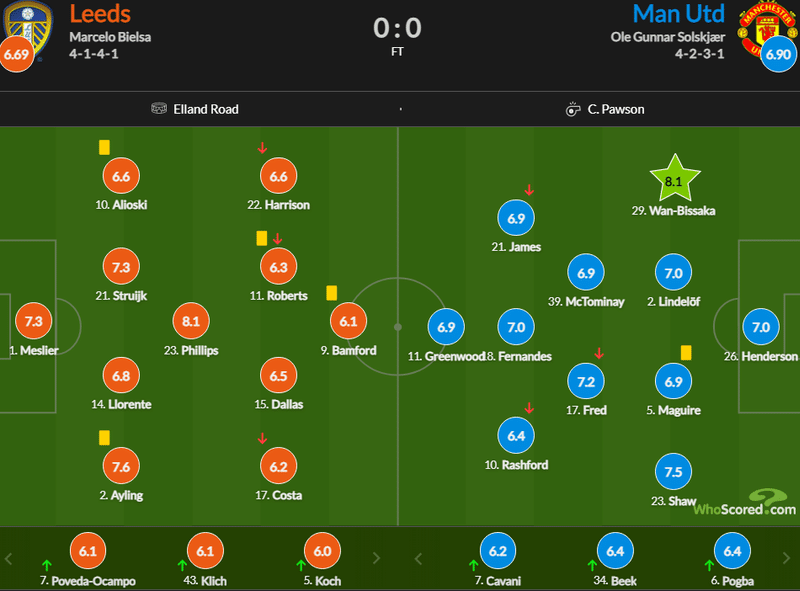Click Henderson's 7.0 rating circle
Screen dimensions: 800x591
pyautogui.click(x=761, y=327)
